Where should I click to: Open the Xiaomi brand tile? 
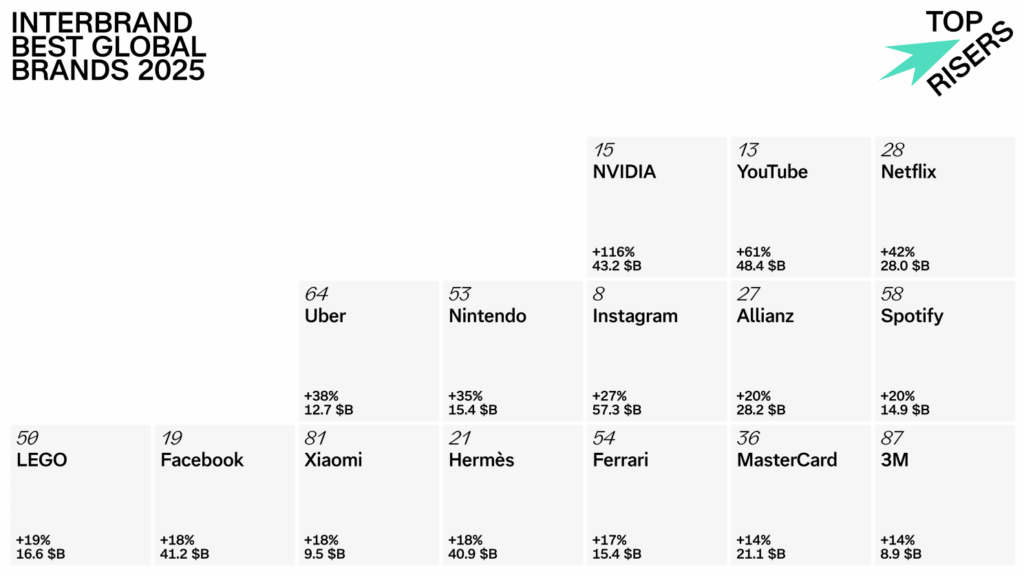pos(368,495)
